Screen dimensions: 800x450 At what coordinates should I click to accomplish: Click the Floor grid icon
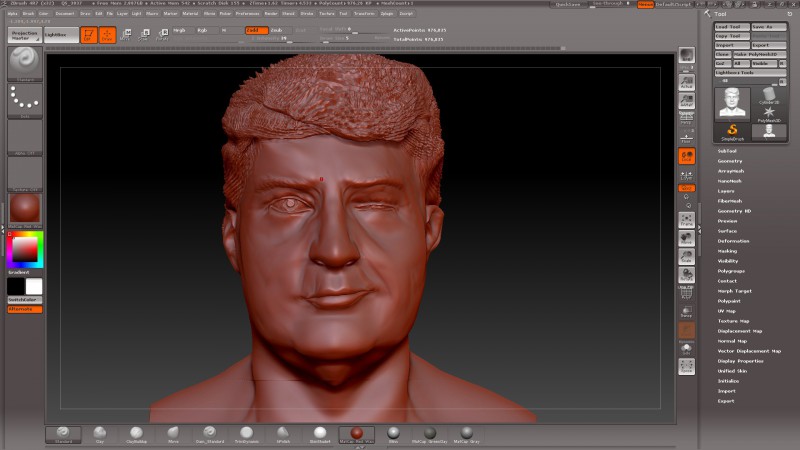687,138
